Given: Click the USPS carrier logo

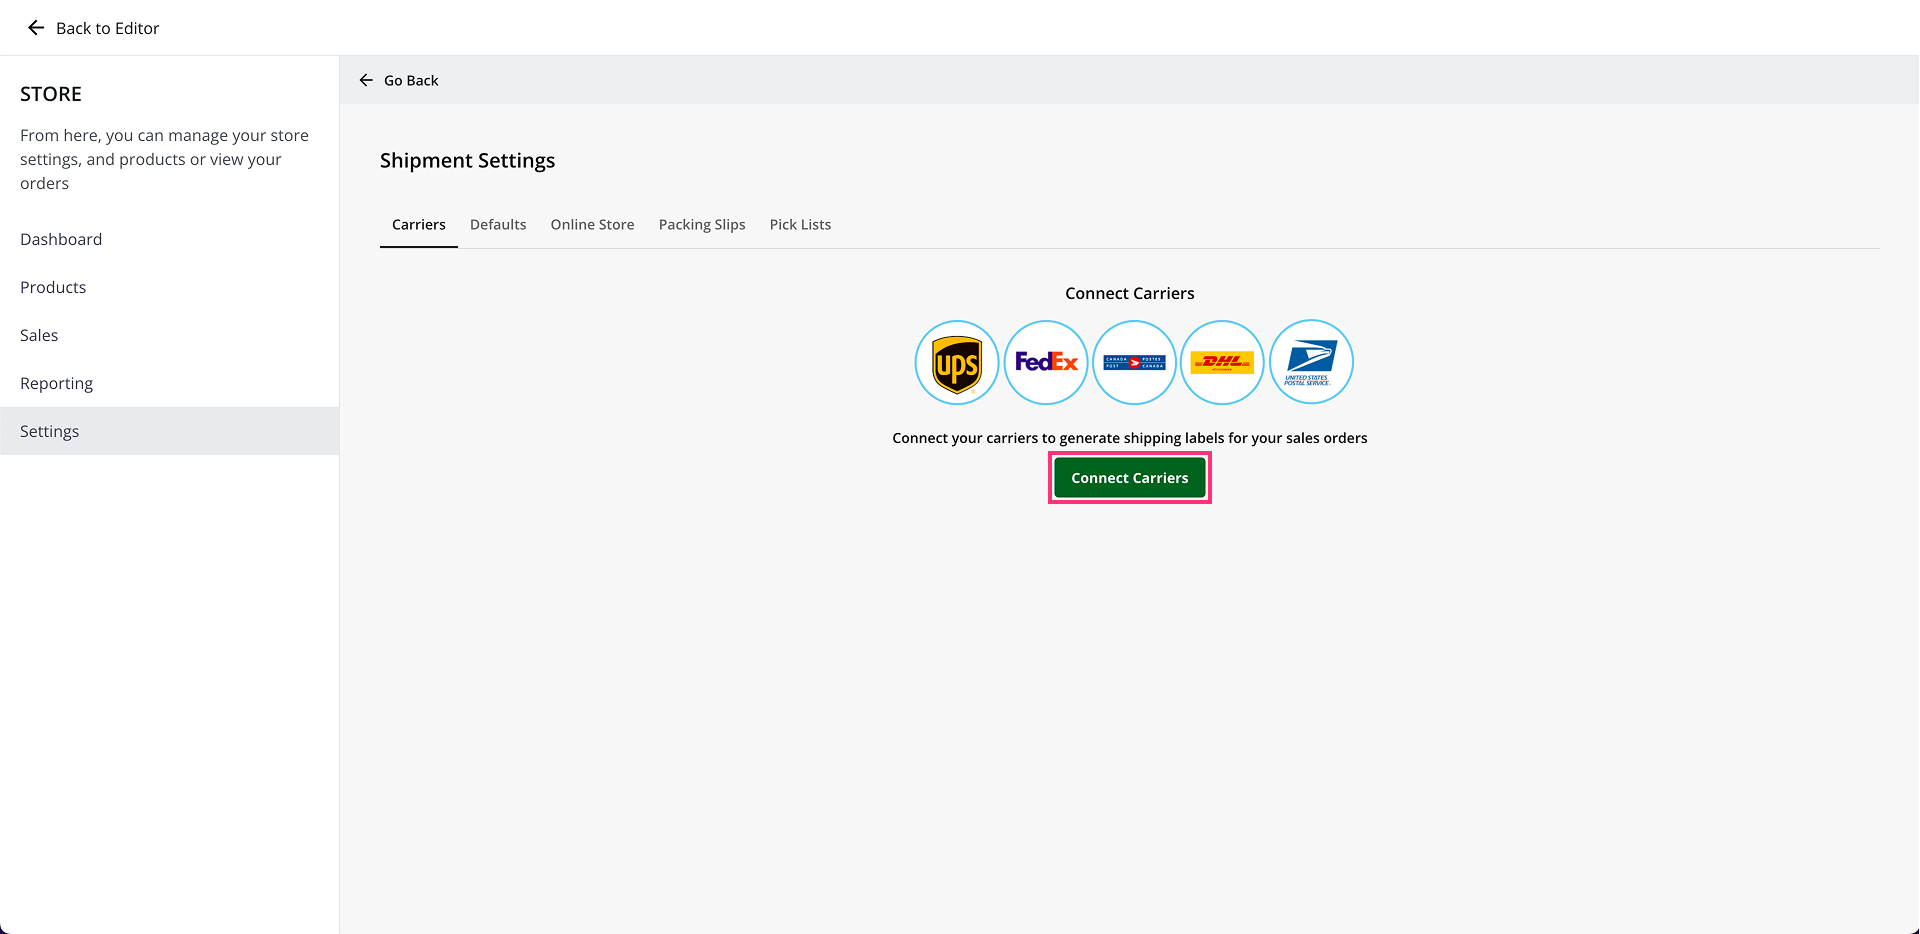Looking at the screenshot, I should 1311,362.
